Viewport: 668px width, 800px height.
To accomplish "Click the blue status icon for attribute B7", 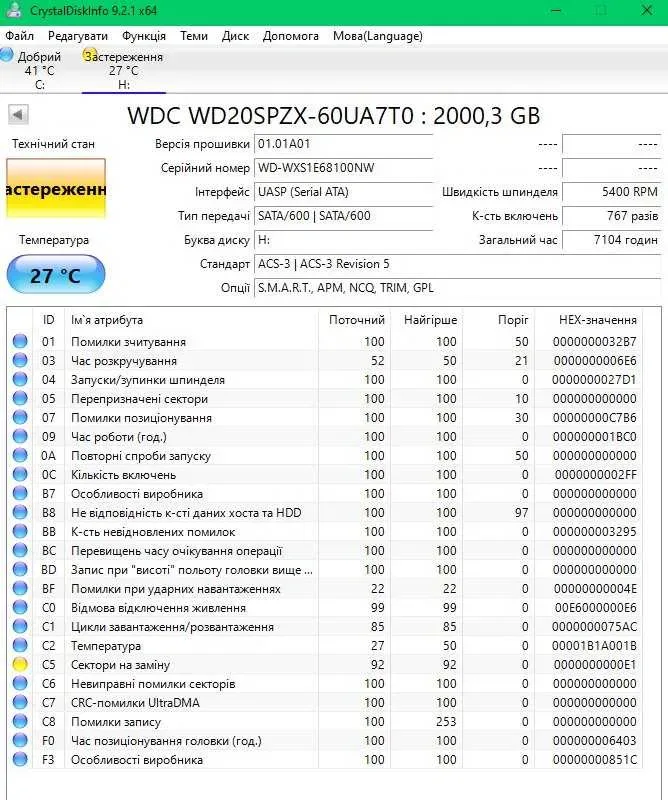I will tap(20, 493).
